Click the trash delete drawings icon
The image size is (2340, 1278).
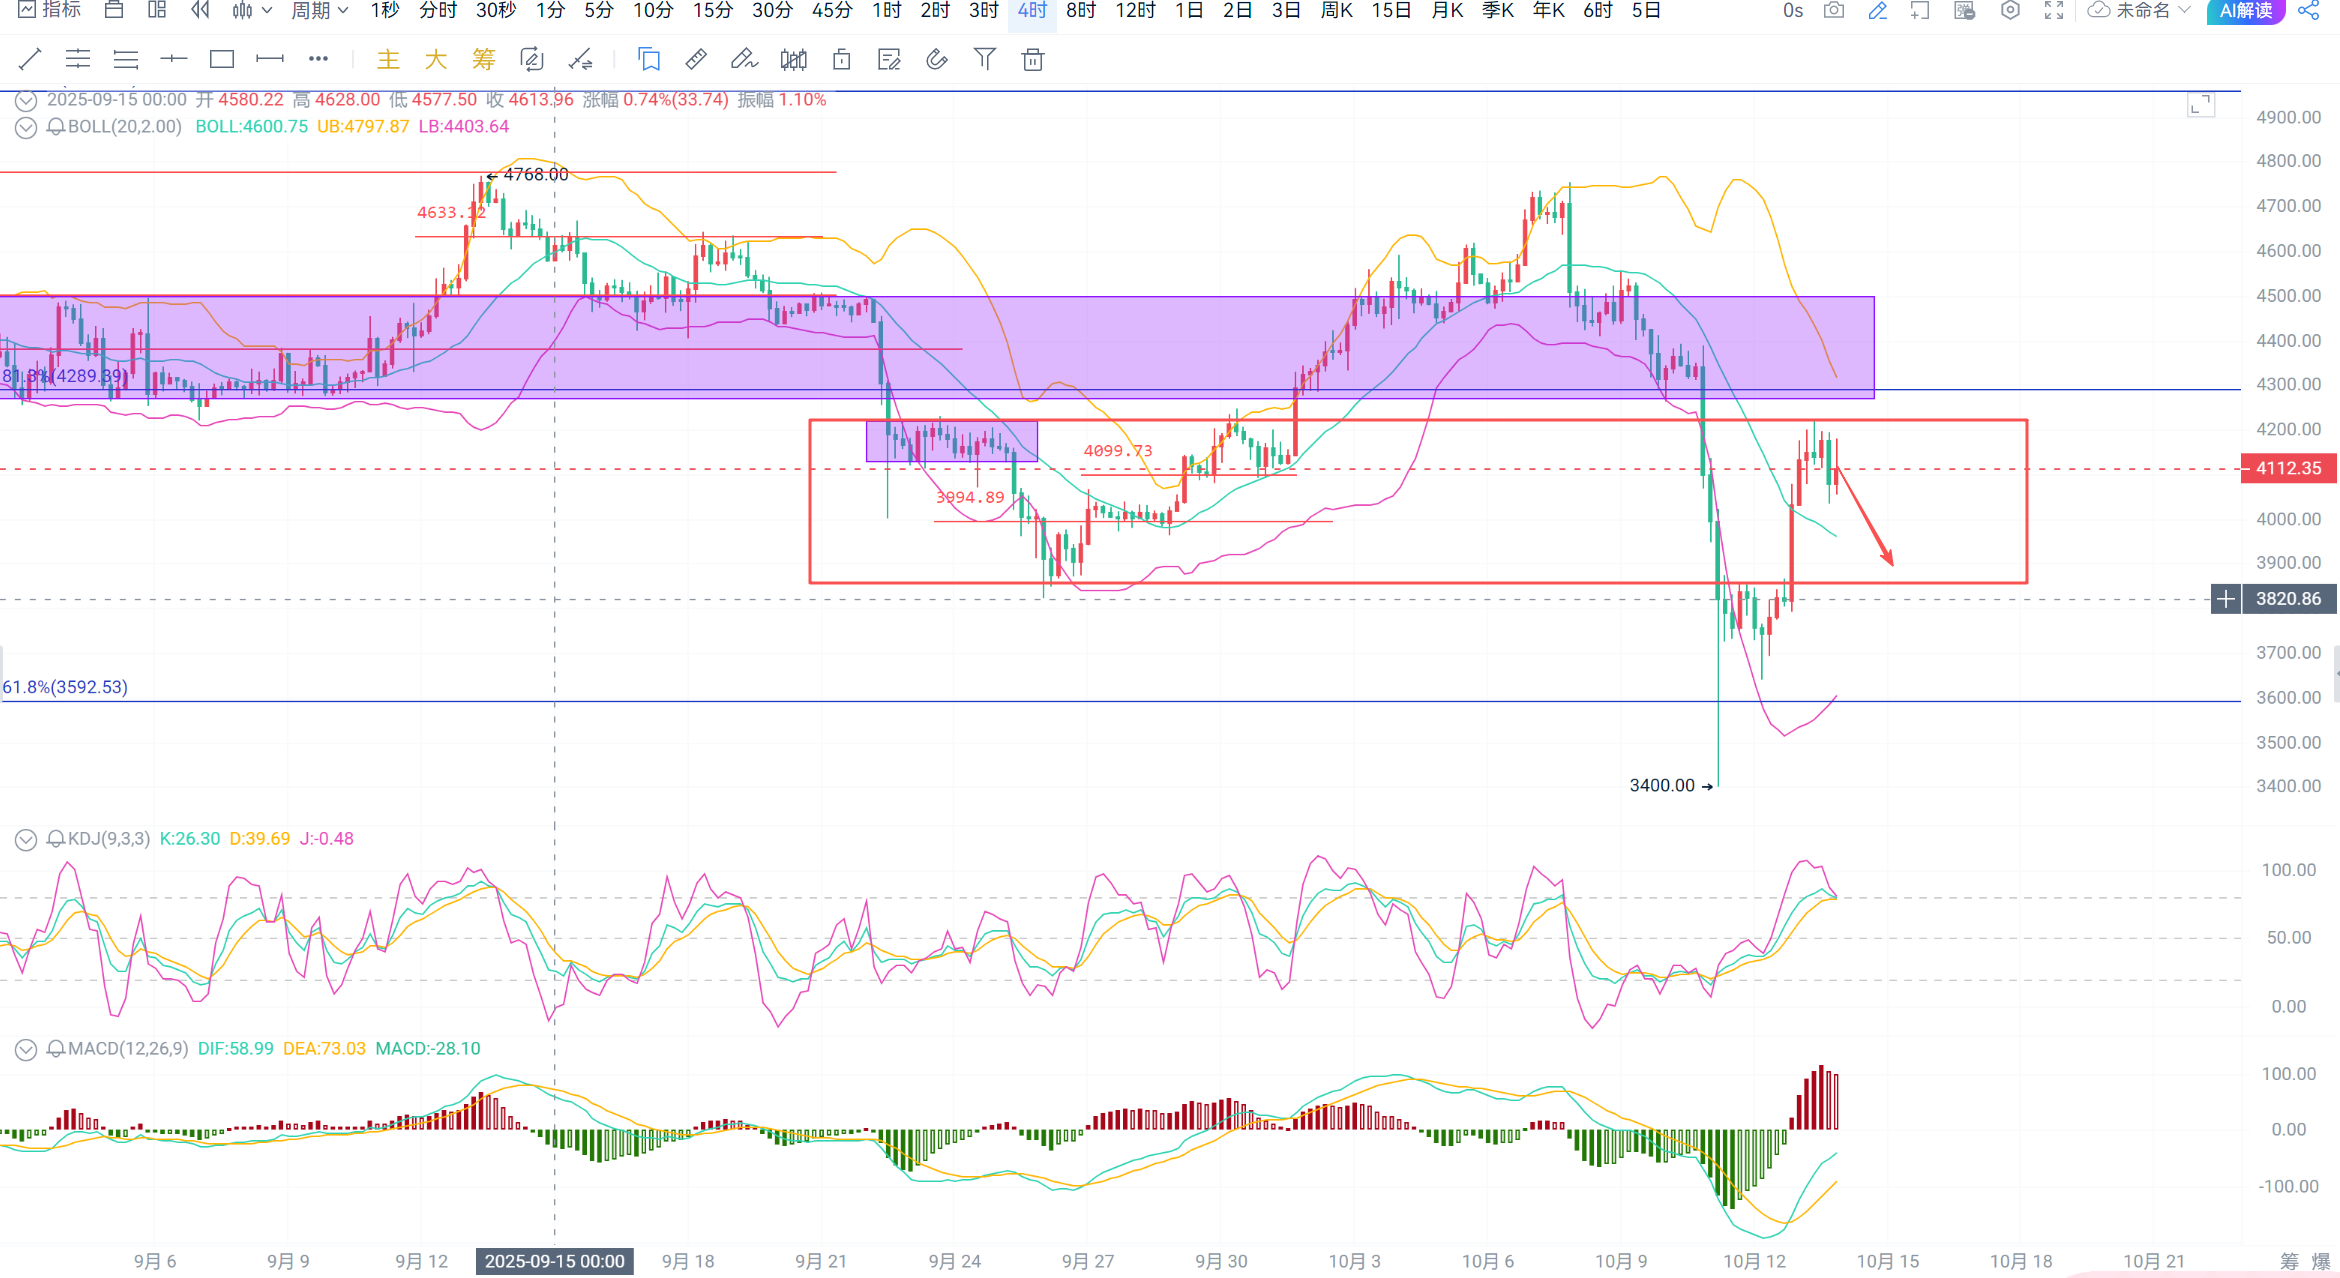pos(1033,60)
